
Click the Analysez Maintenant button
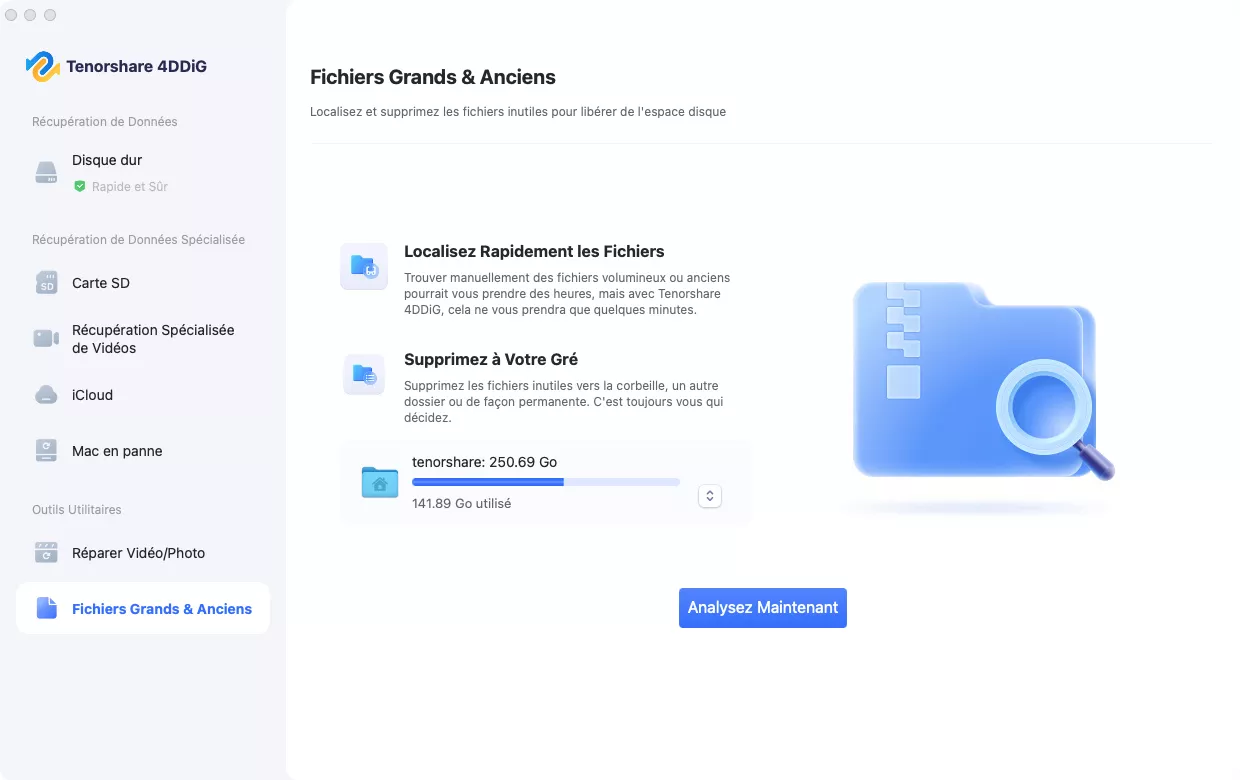763,608
